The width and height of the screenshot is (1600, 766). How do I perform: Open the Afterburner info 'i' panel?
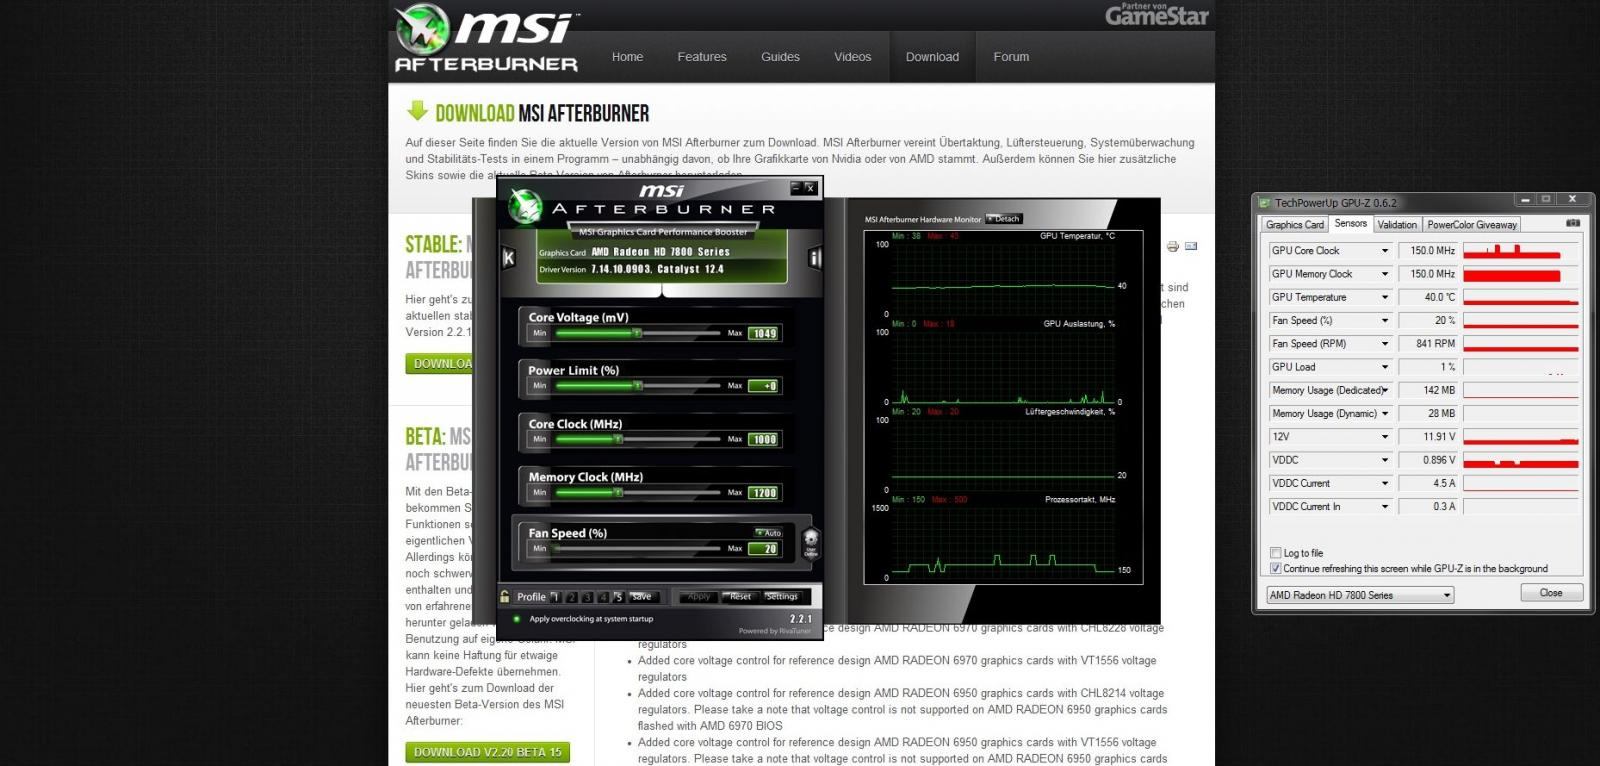814,258
